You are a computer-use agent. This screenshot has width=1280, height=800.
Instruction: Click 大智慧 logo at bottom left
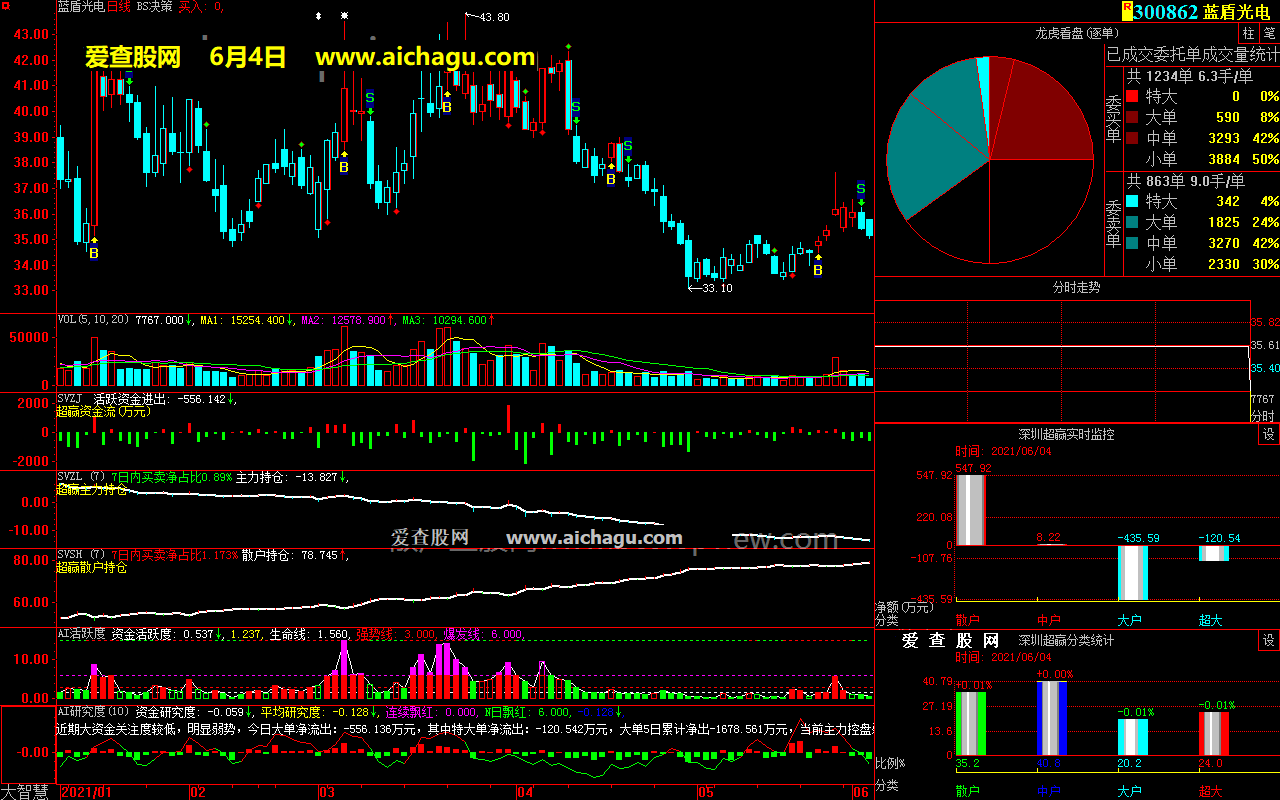pos(27,791)
